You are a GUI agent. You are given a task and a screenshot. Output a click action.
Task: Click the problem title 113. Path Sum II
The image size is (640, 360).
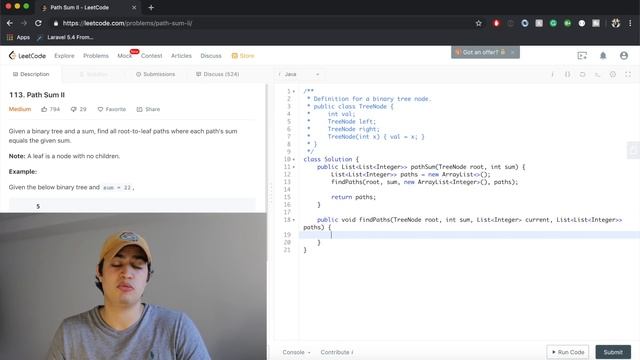point(37,95)
